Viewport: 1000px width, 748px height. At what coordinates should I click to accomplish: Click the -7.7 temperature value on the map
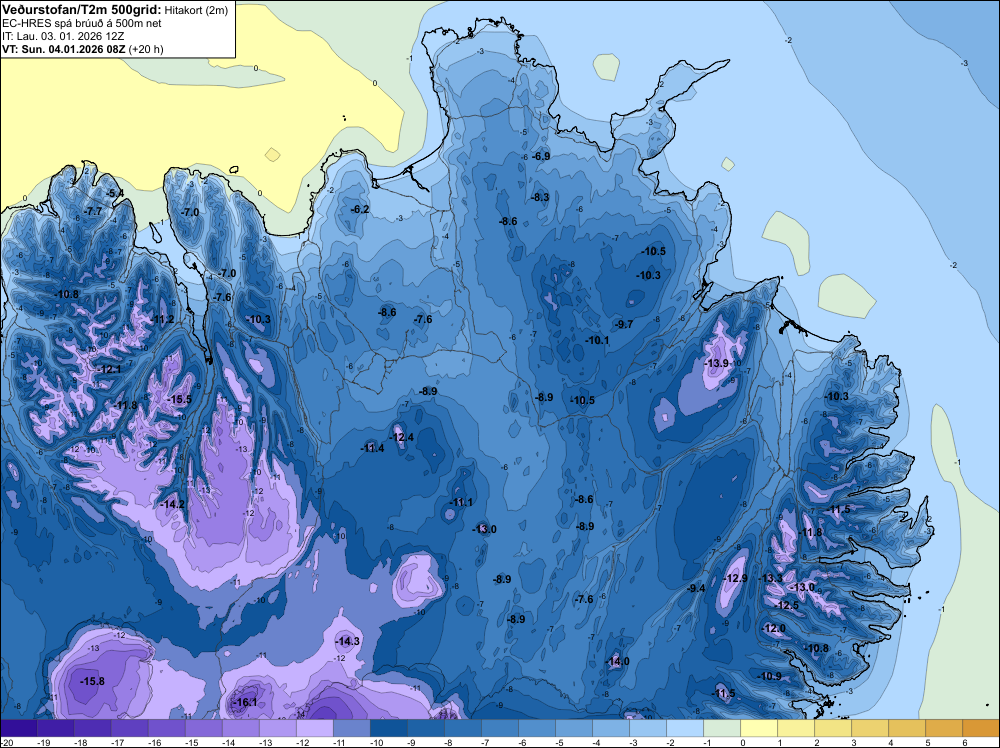pyautogui.click(x=93, y=211)
